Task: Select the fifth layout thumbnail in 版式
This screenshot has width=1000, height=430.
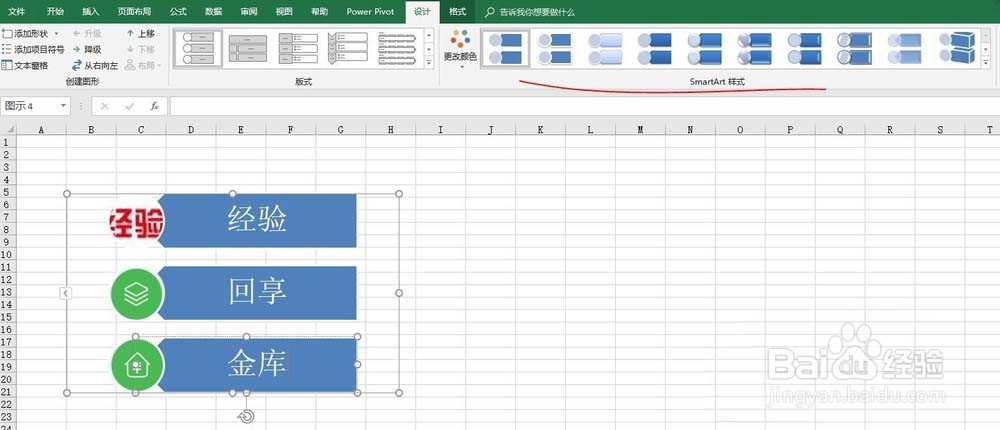Action: (x=397, y=48)
